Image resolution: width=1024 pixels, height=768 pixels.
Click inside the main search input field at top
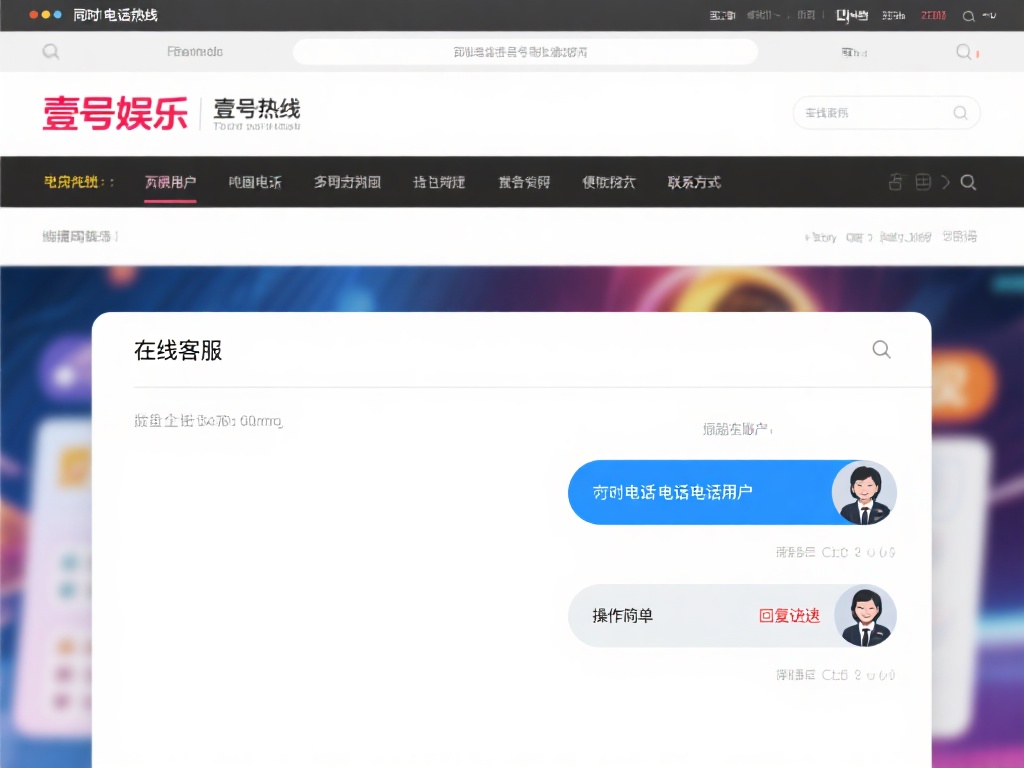[x=524, y=51]
